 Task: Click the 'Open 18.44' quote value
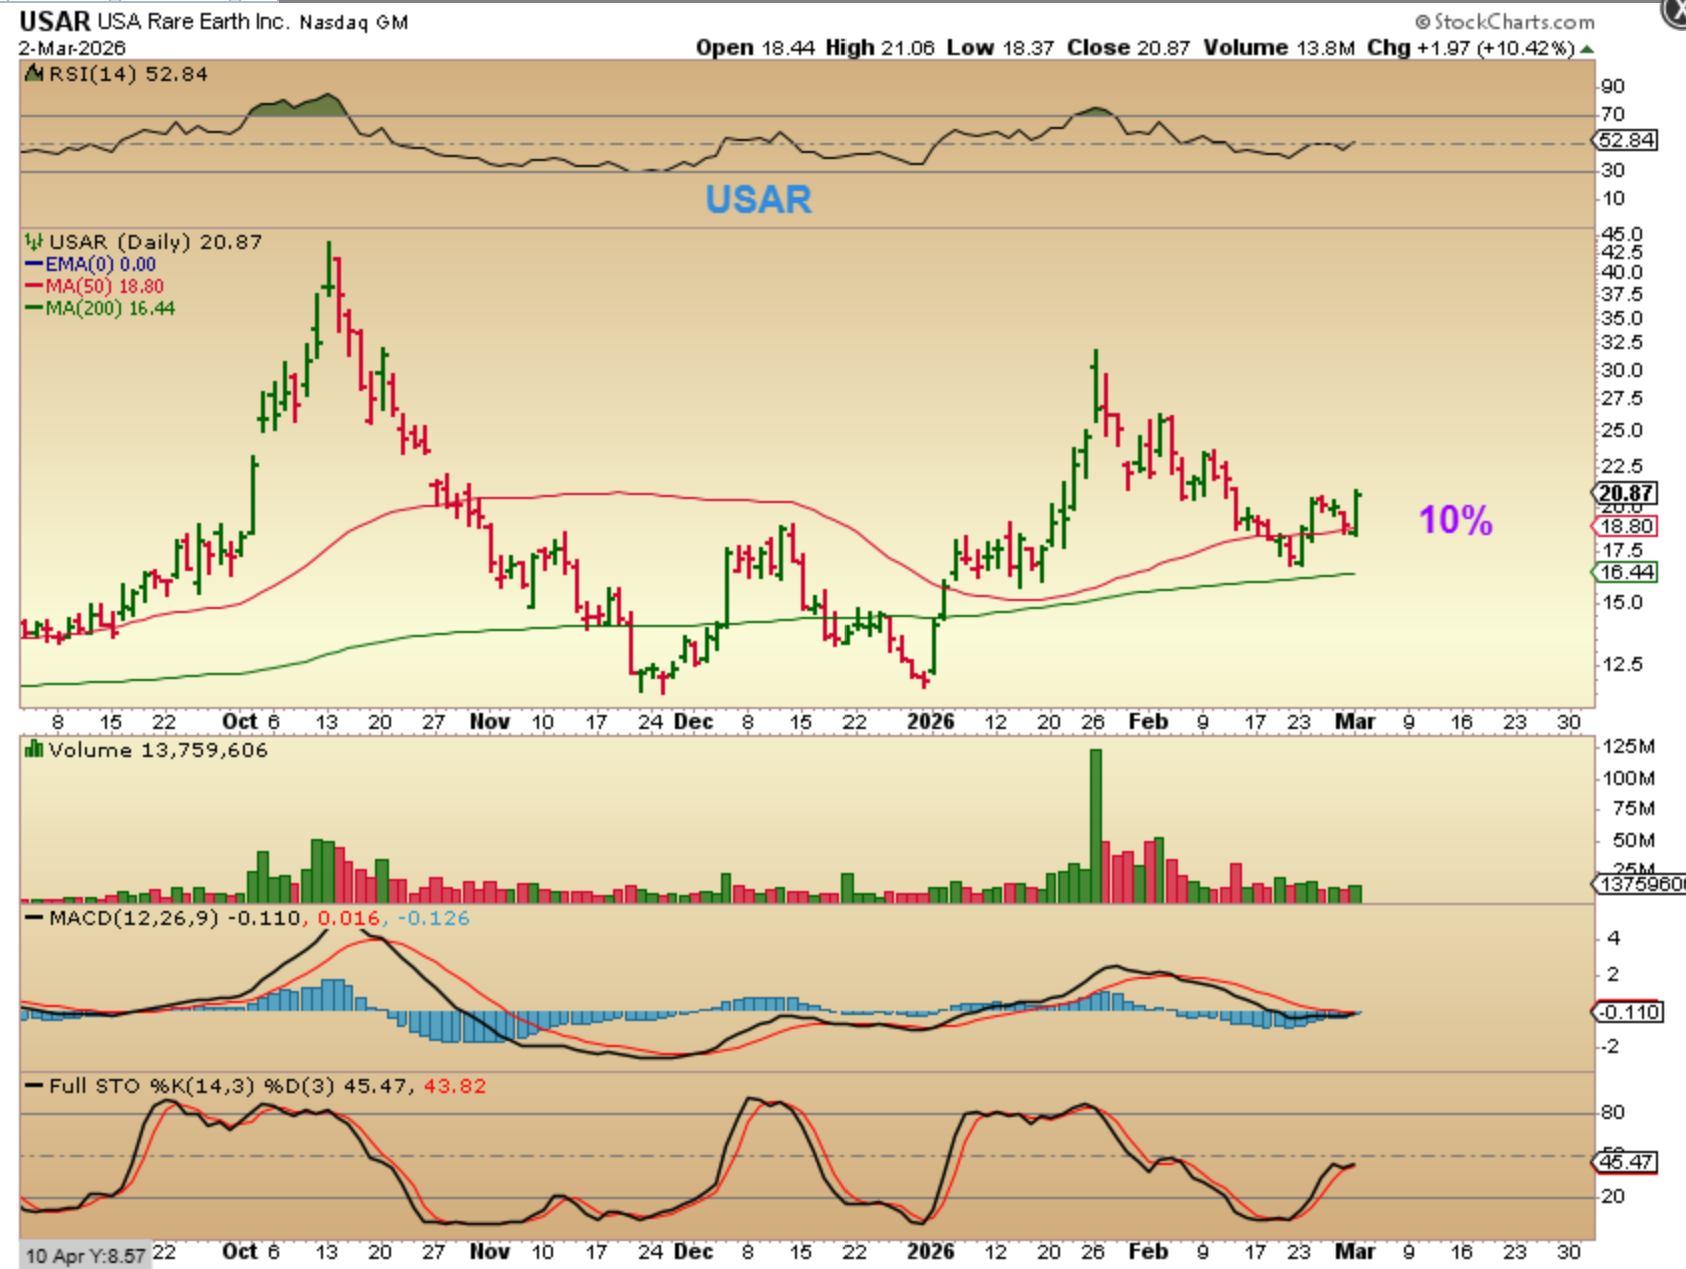coord(755,48)
